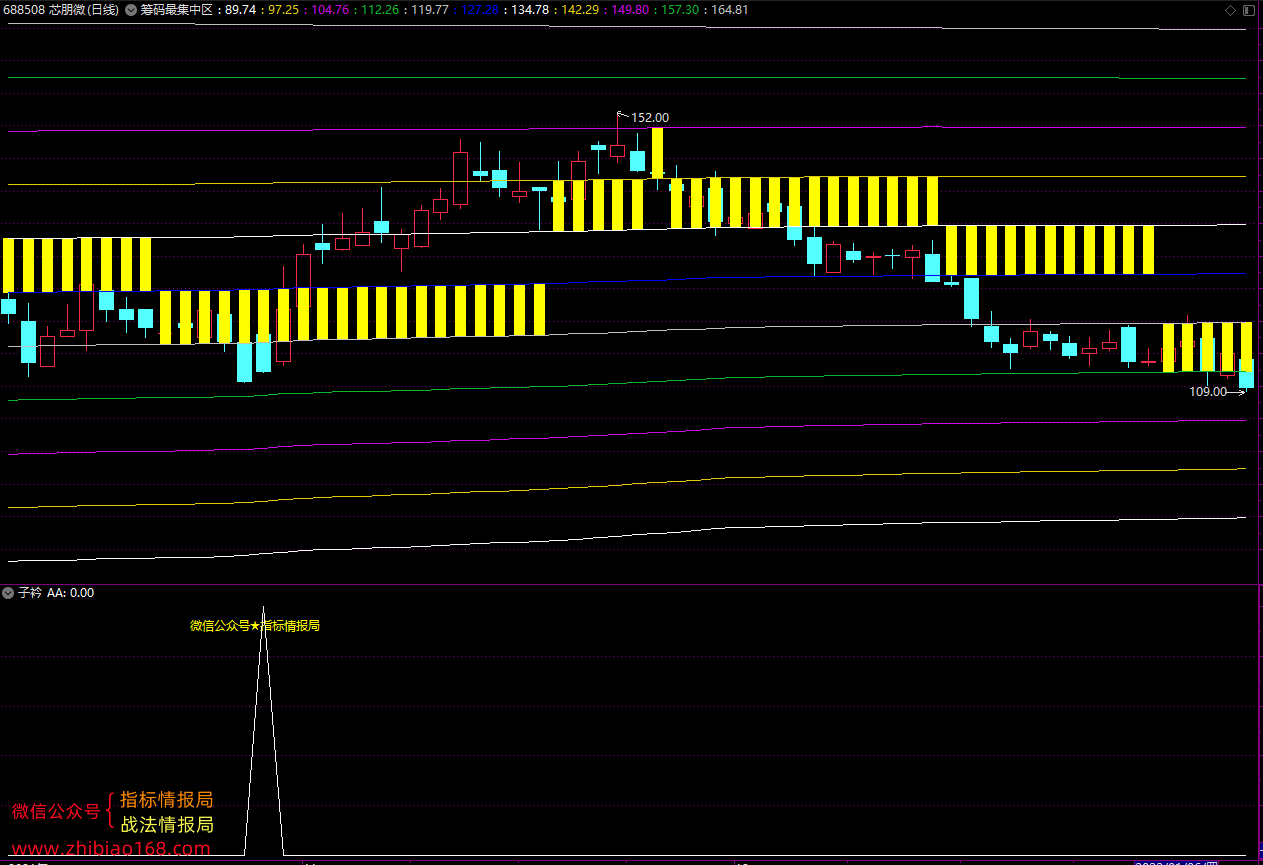The image size is (1263, 865).
Task: Click the yellow 微信公众号★指标情报局 signal label
Action: 255,626
